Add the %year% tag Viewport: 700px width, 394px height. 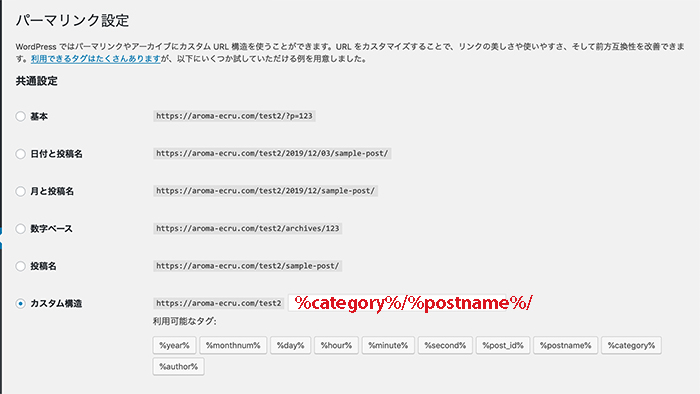(175, 345)
